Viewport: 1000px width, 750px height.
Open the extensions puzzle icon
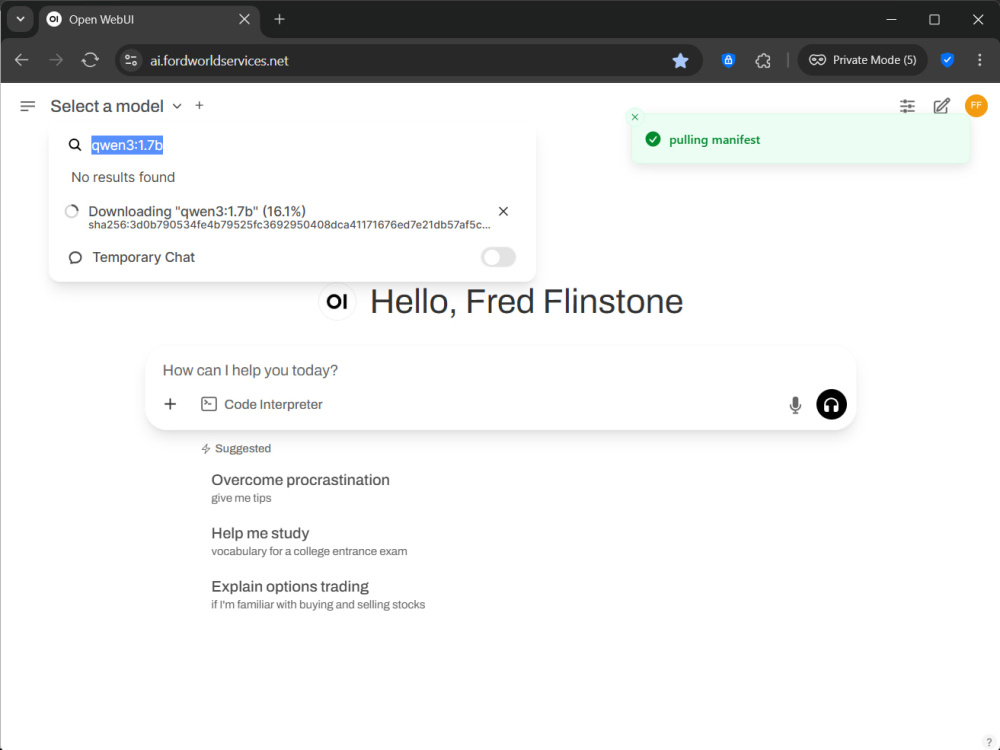point(763,61)
